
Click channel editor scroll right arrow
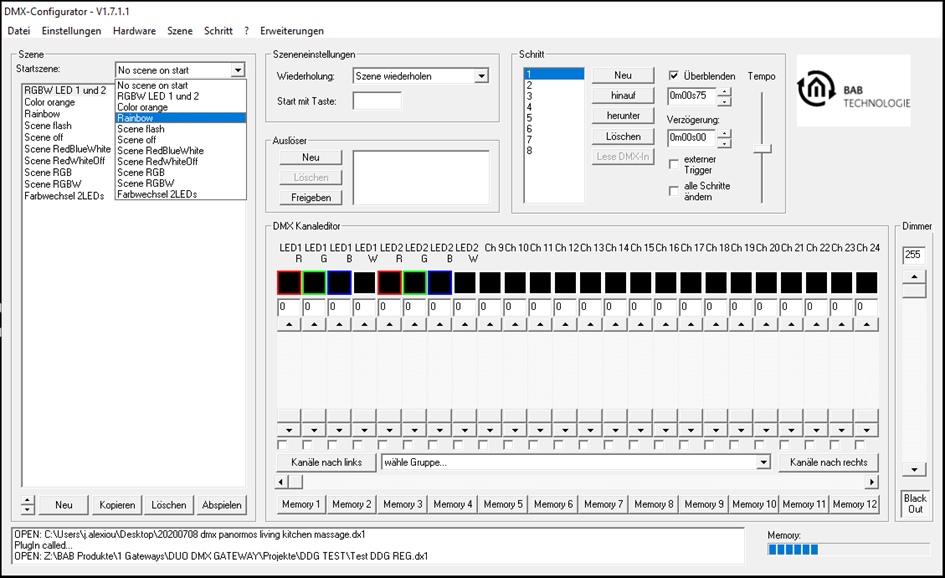871,482
